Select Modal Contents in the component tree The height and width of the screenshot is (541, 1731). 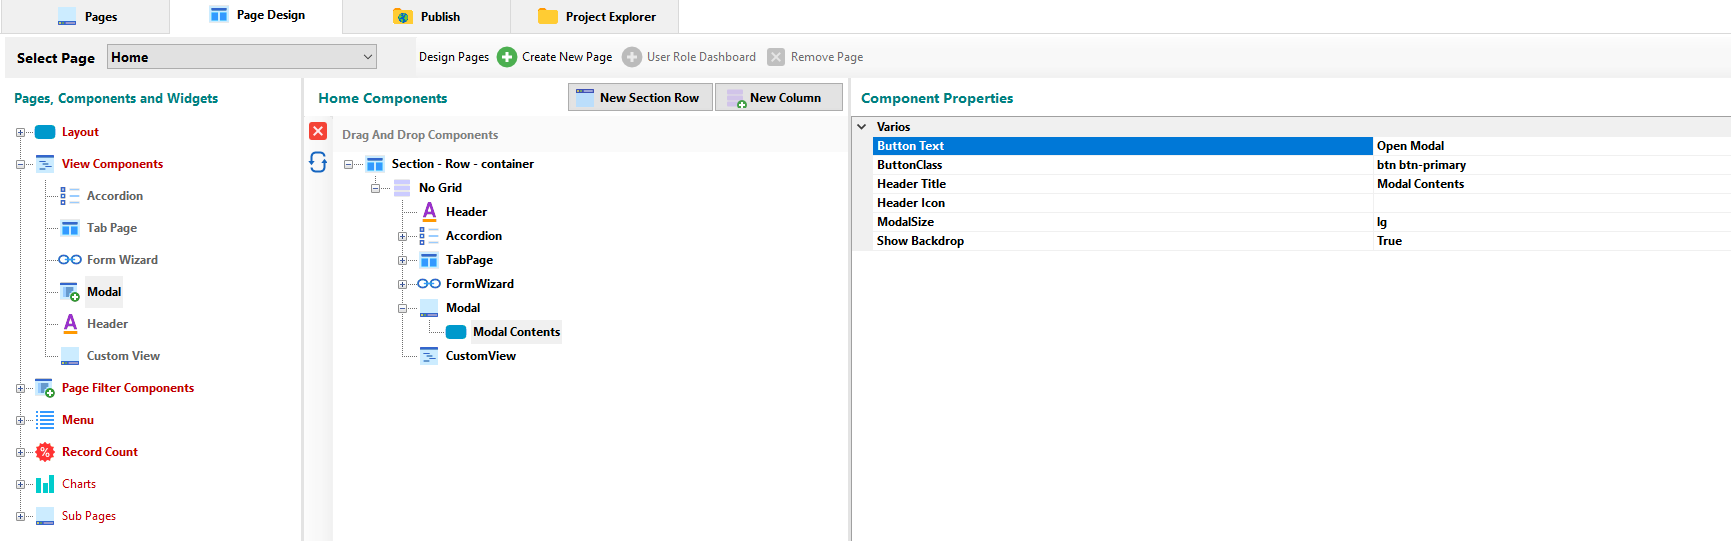click(x=516, y=332)
